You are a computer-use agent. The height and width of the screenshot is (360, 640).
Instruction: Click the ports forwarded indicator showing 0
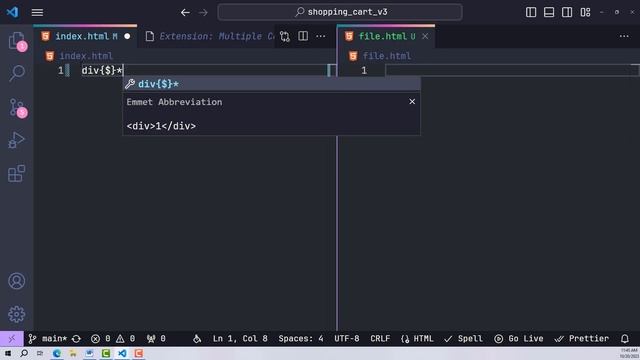point(156,338)
